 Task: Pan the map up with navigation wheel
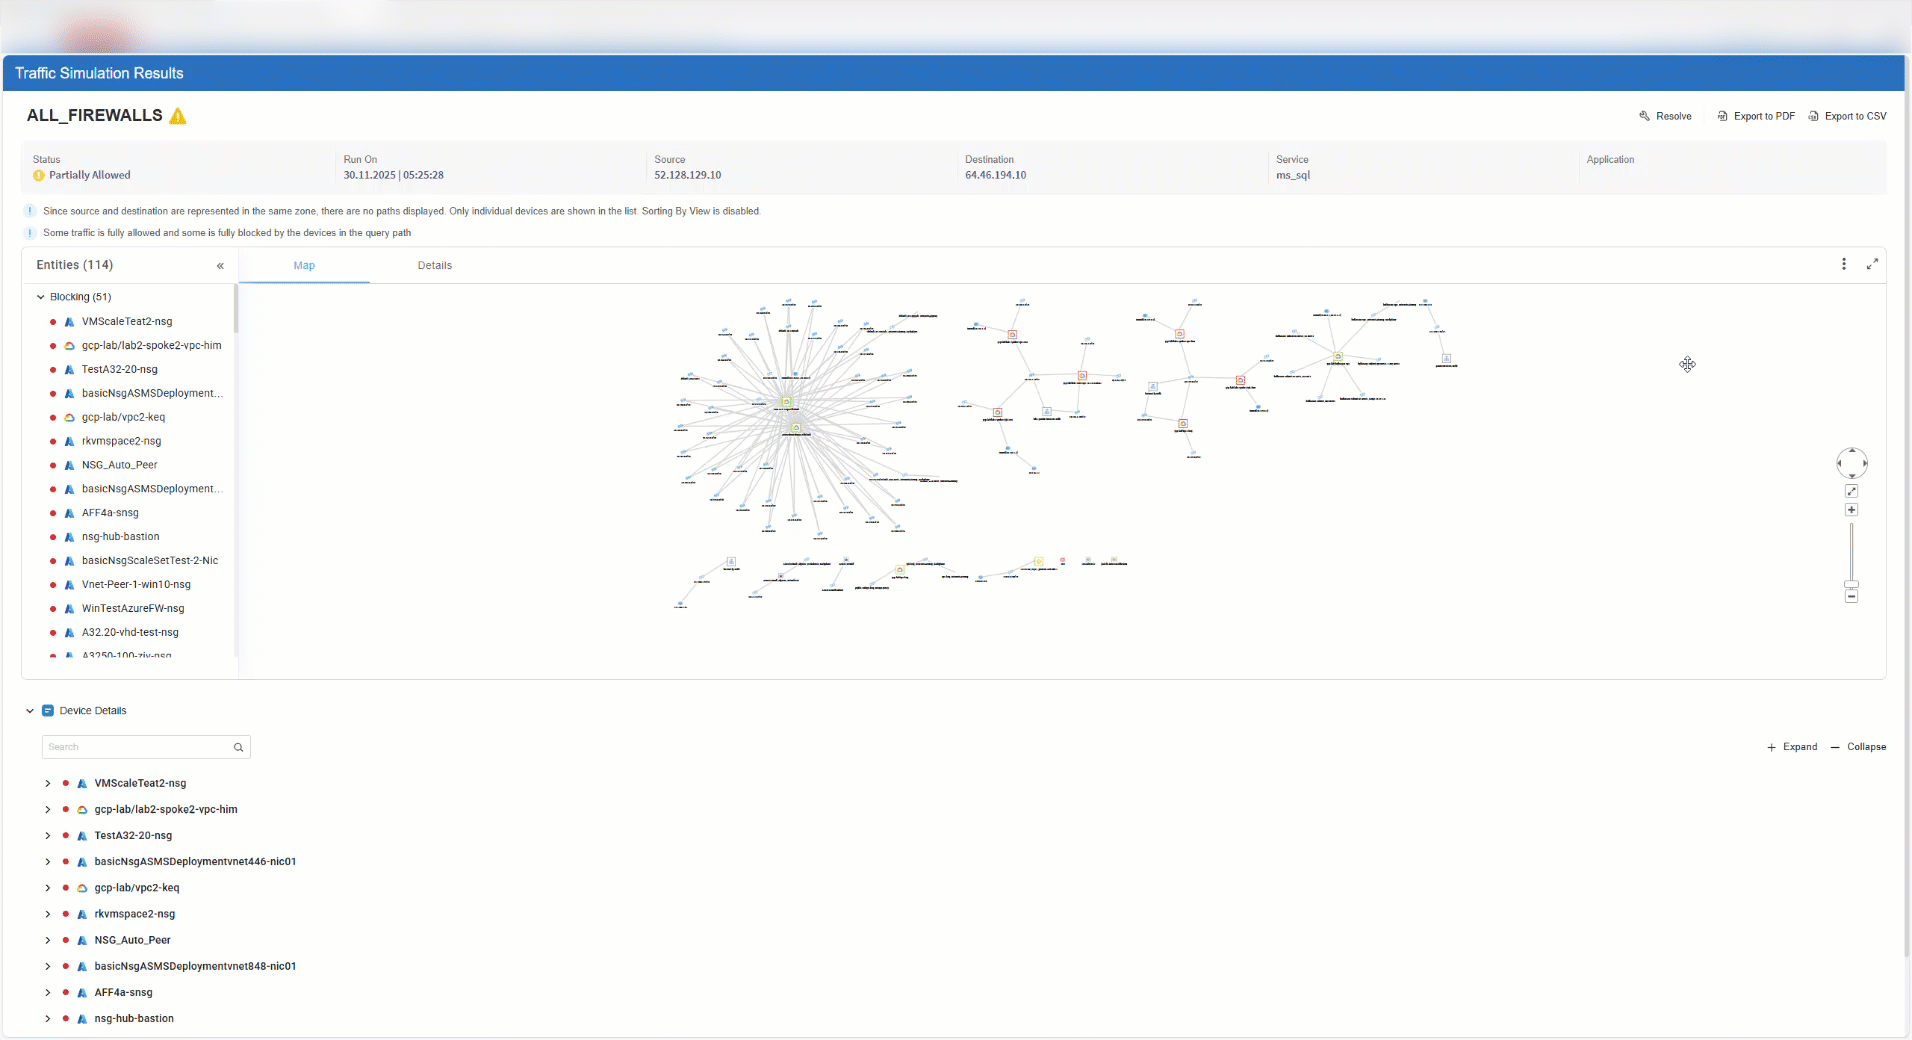click(1852, 451)
